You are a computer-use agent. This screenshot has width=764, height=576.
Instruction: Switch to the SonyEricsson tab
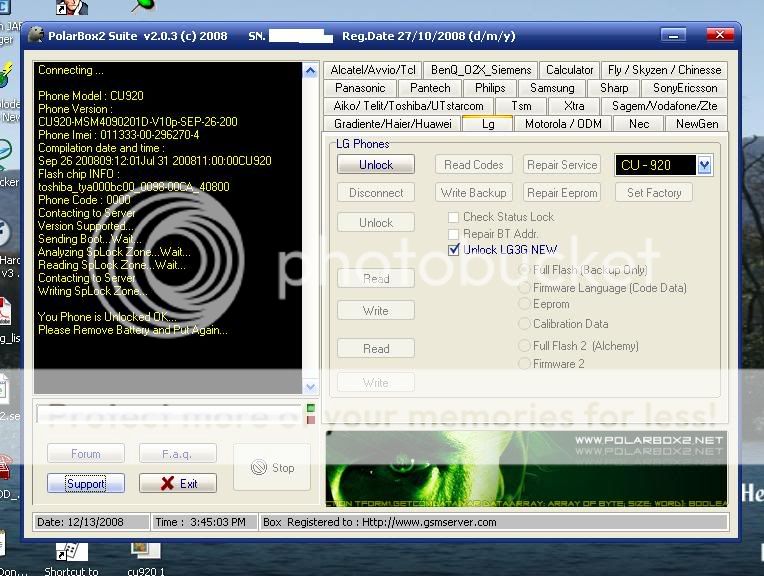point(685,88)
